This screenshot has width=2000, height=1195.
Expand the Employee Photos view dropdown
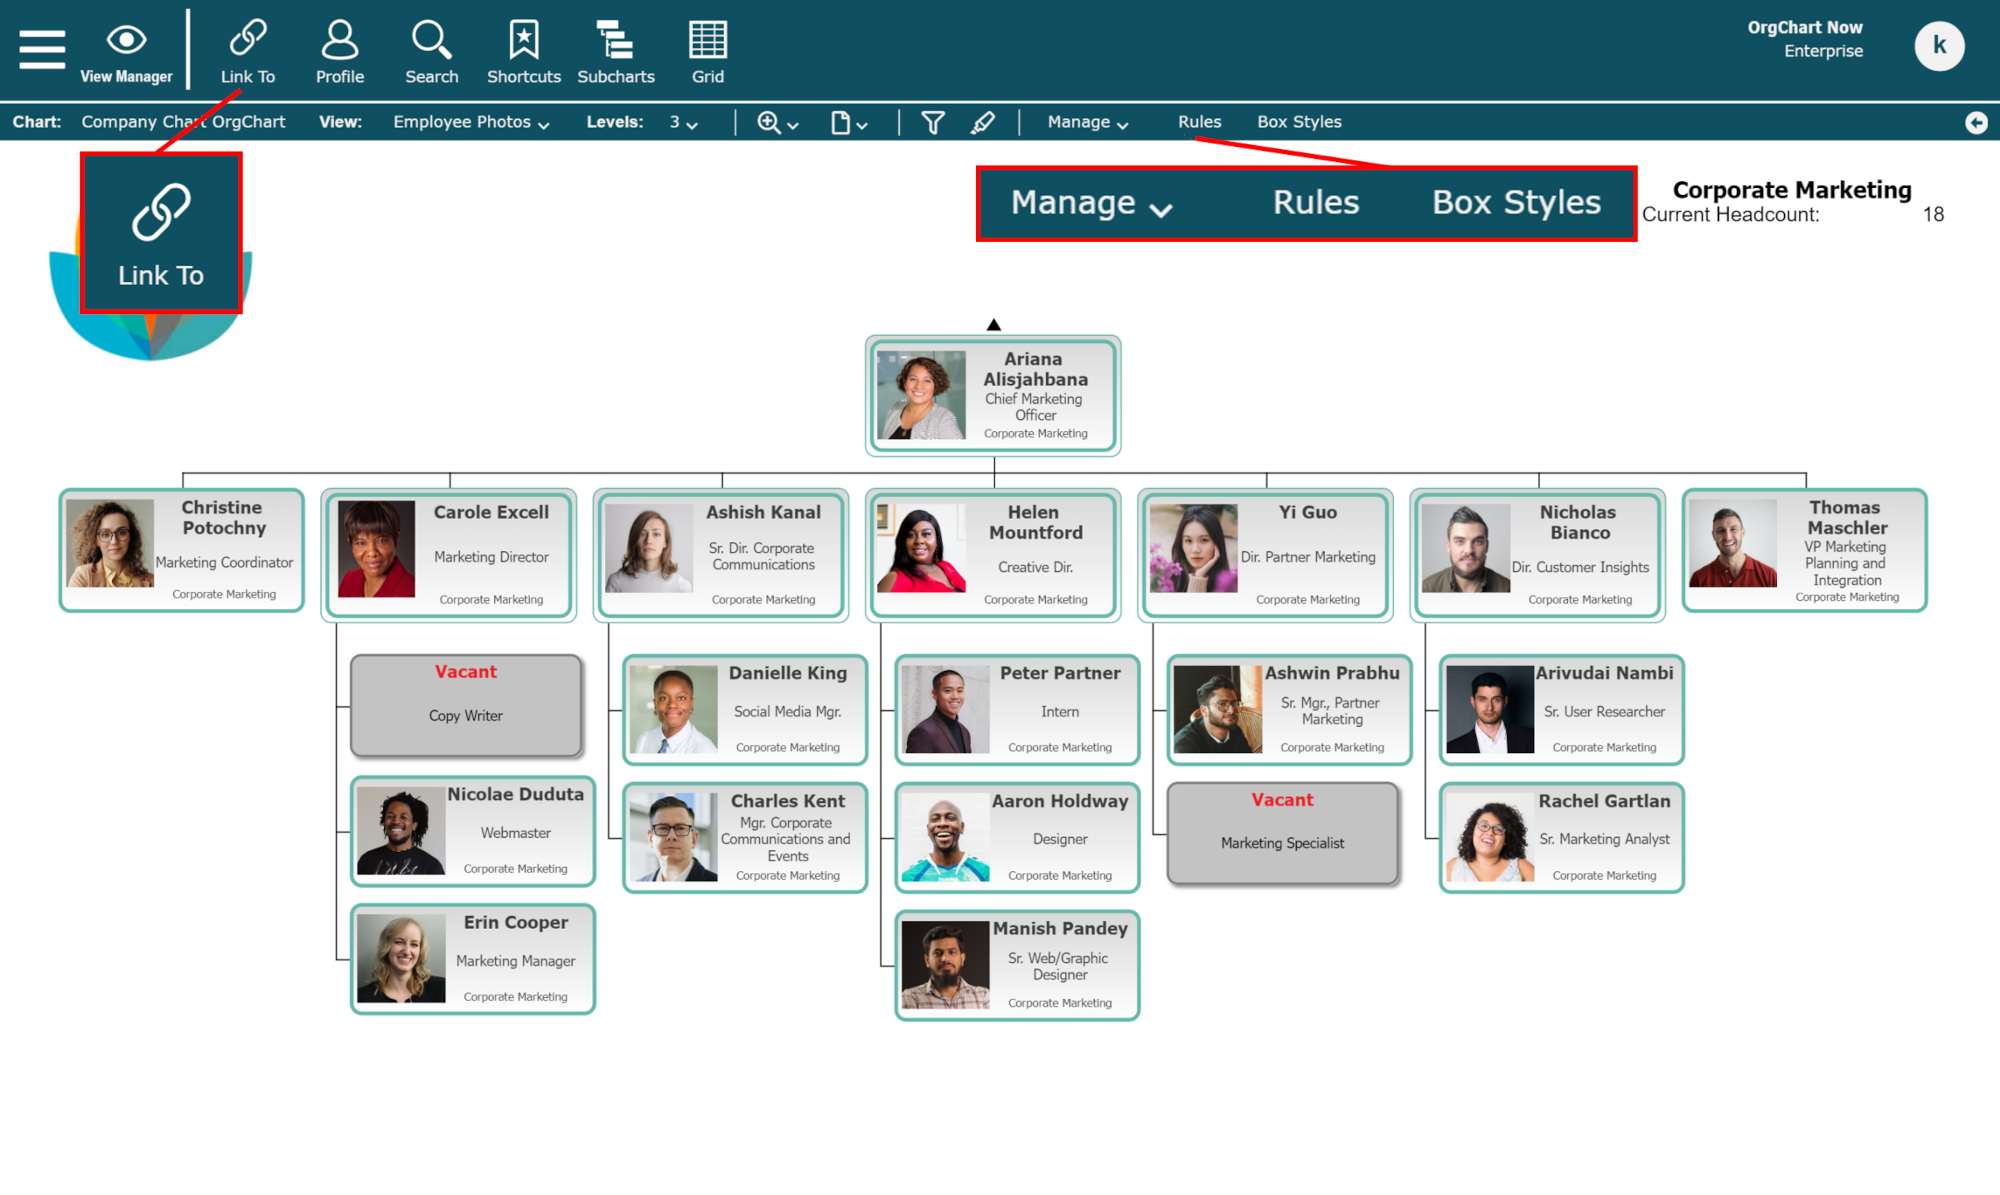coord(471,122)
